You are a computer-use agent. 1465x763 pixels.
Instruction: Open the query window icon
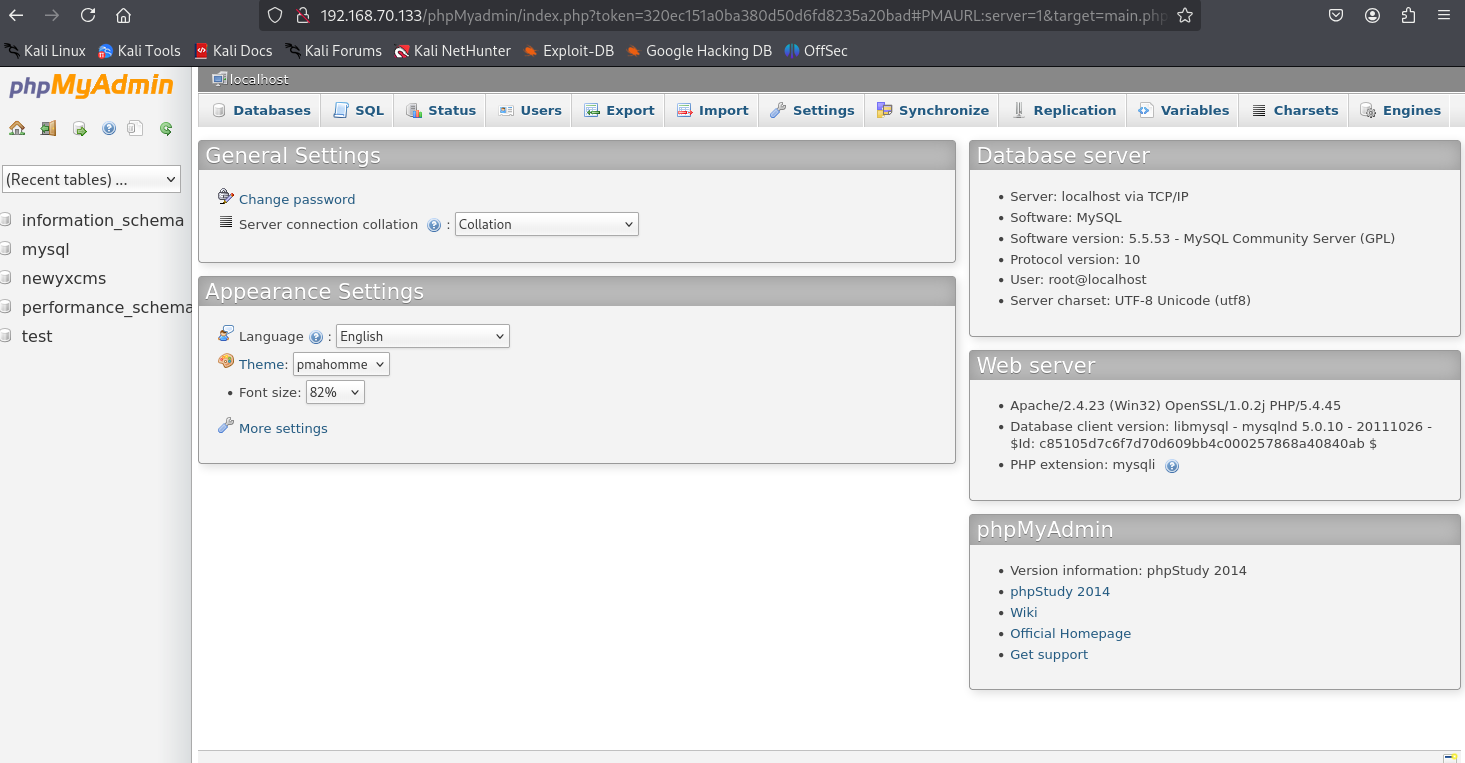coord(79,128)
